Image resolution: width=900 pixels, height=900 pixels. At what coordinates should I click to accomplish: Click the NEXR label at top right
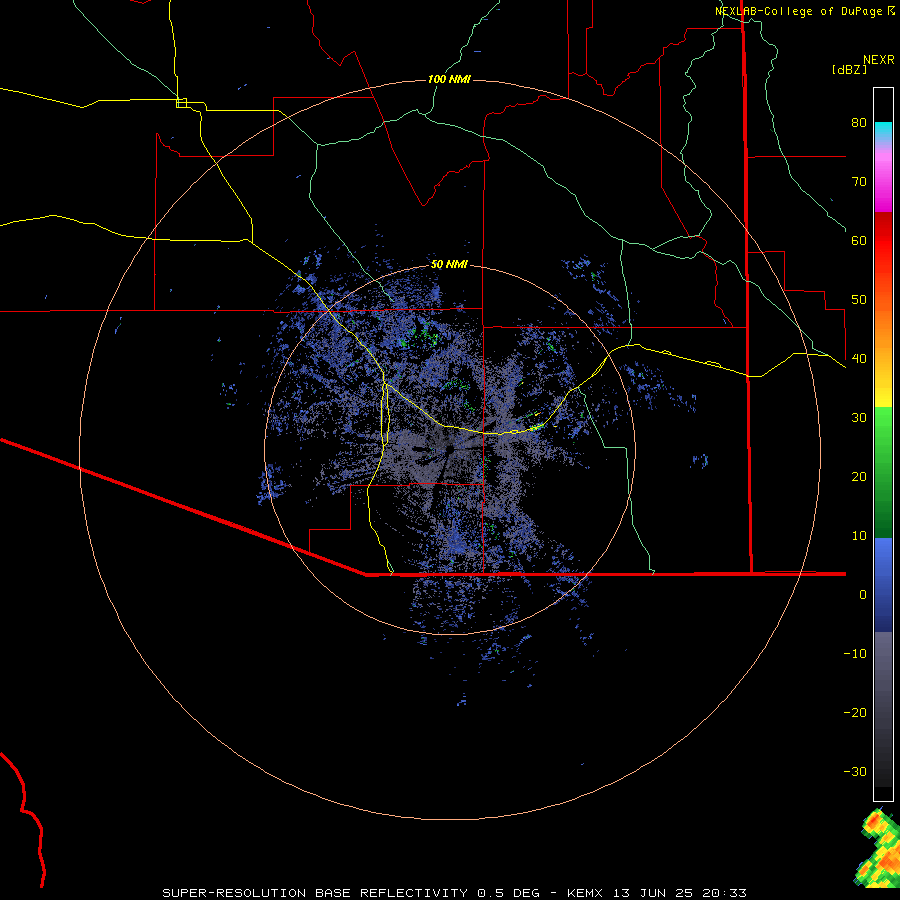pyautogui.click(x=879, y=60)
